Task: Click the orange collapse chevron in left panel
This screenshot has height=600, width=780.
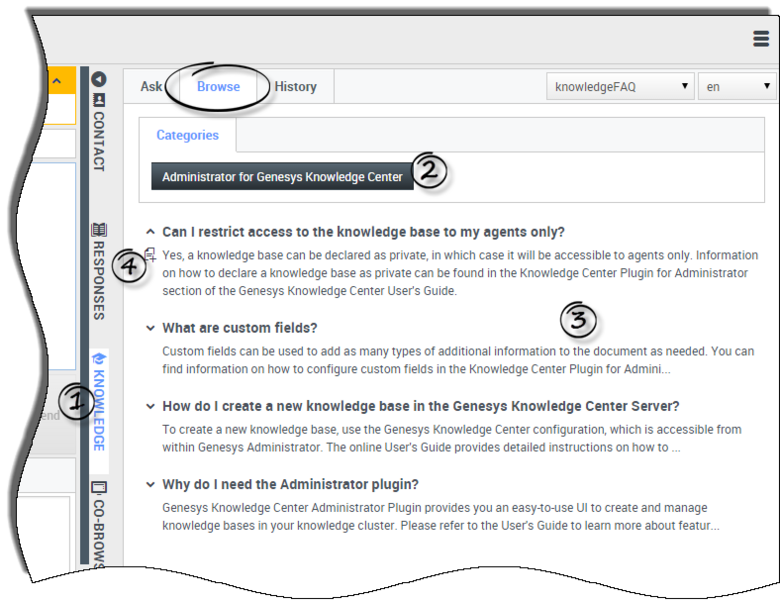Action: [x=57, y=81]
